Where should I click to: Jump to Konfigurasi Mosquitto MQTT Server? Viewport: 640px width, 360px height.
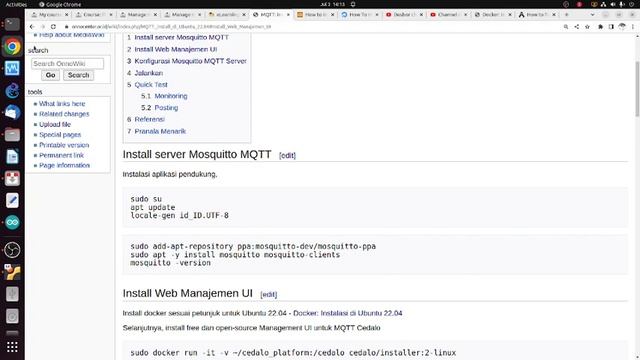(x=191, y=61)
